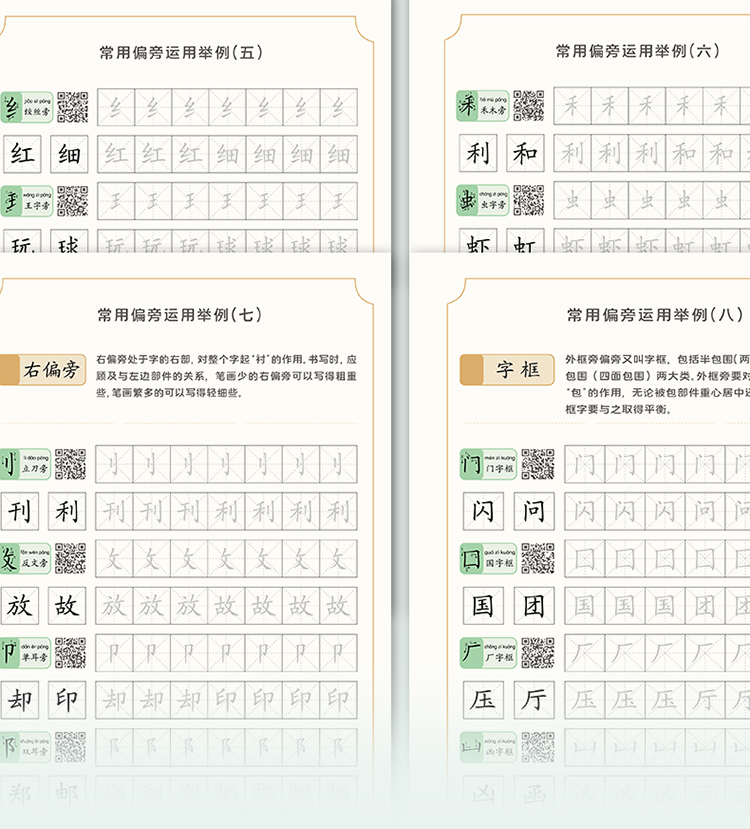Screen dimensions: 750x829
Task: Select the bold example character 压
Action: (483, 700)
